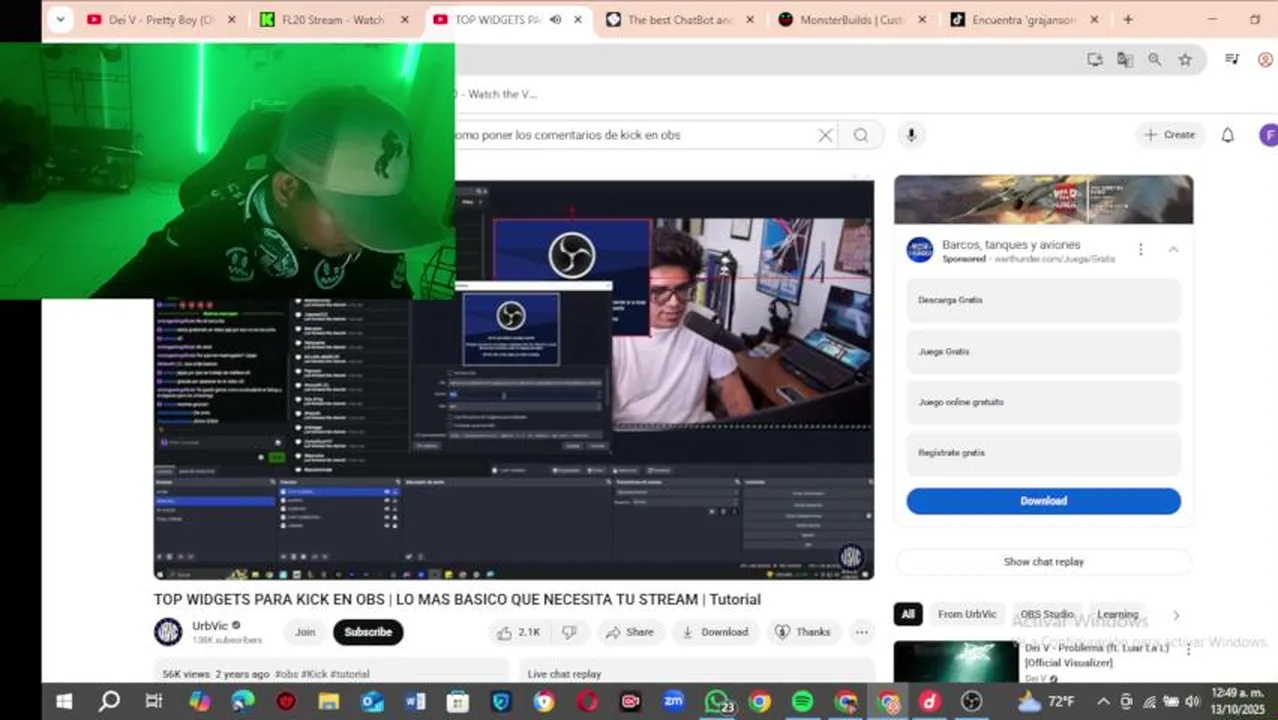This screenshot has width=1278, height=720.
Task: Click the Regístrate gratis ad link
Action: tap(1043, 453)
